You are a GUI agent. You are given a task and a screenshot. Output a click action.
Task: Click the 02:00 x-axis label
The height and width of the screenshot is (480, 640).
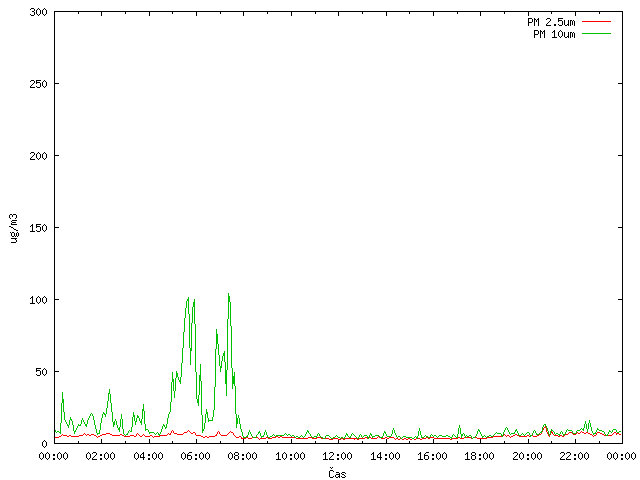click(x=100, y=456)
